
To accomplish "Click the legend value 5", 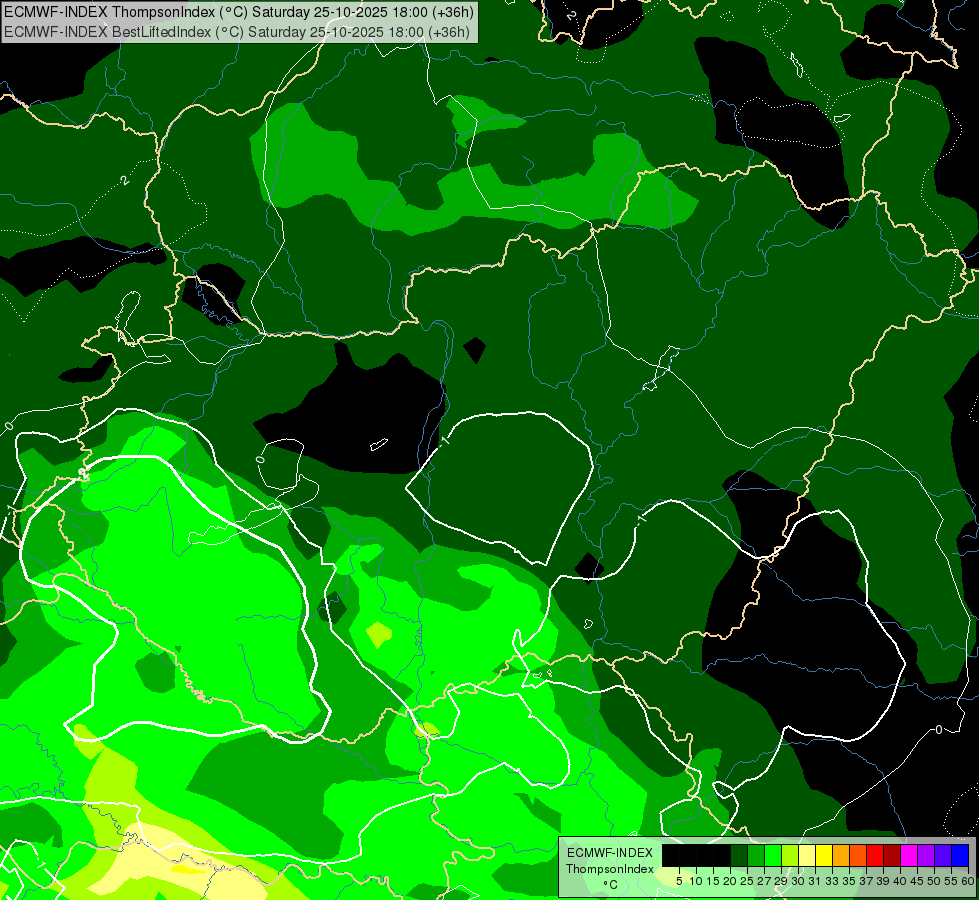I will click(679, 881).
